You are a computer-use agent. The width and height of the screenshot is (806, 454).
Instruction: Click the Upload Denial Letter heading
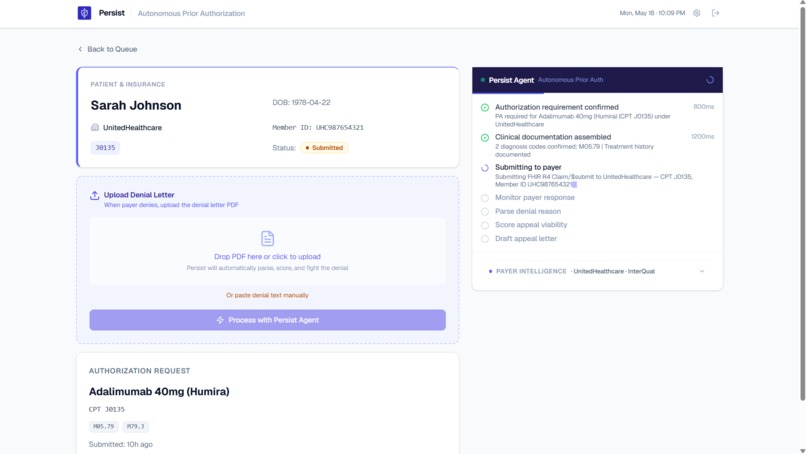(x=139, y=195)
